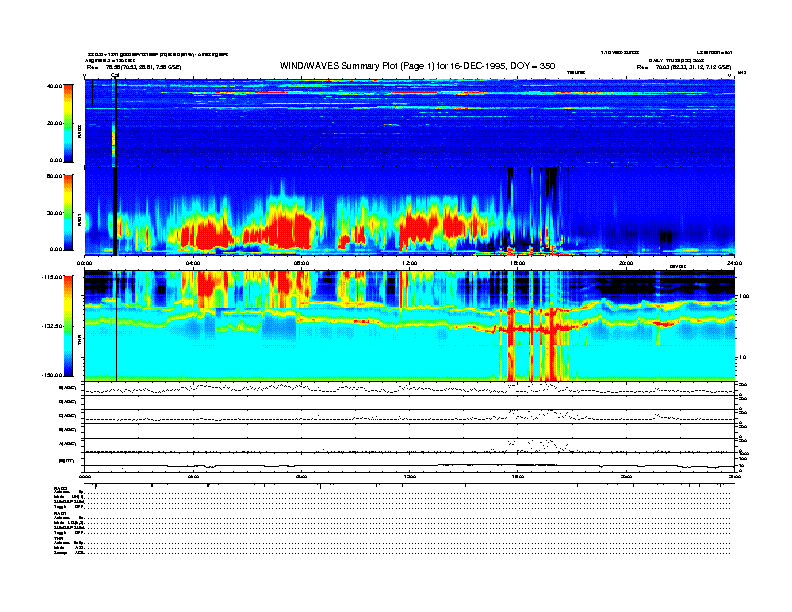792x612 pixels.
Task: Select the 20.00 label on RAD2 scale
Action: pos(54,123)
